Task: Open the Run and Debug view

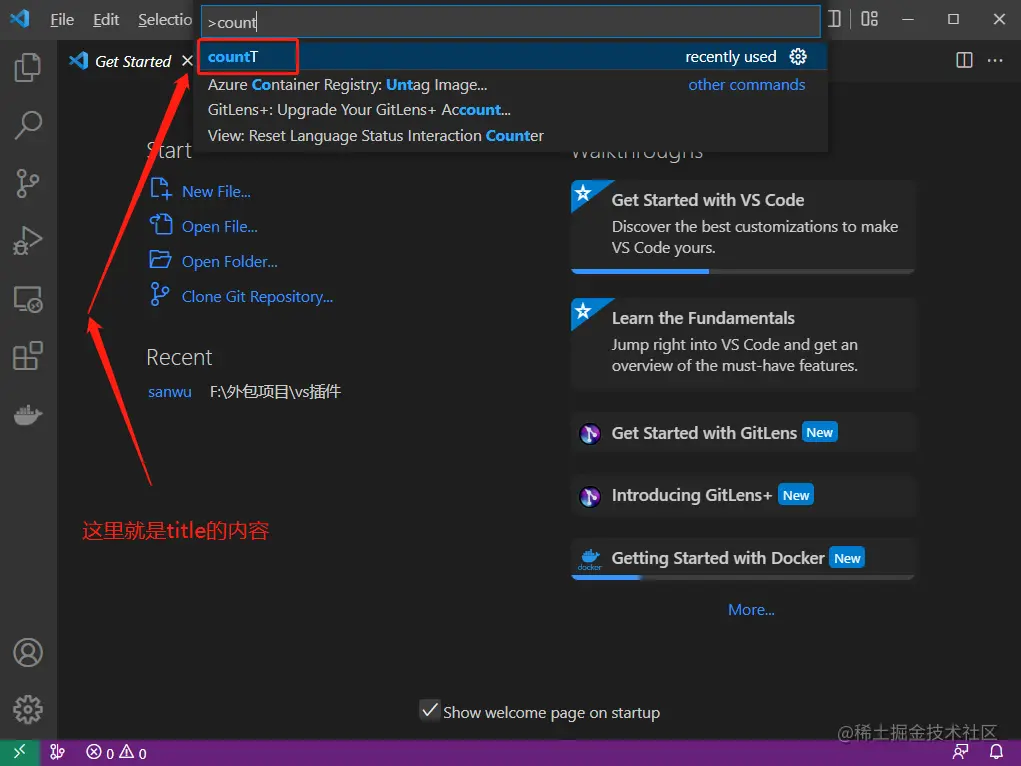Action: [x=28, y=241]
